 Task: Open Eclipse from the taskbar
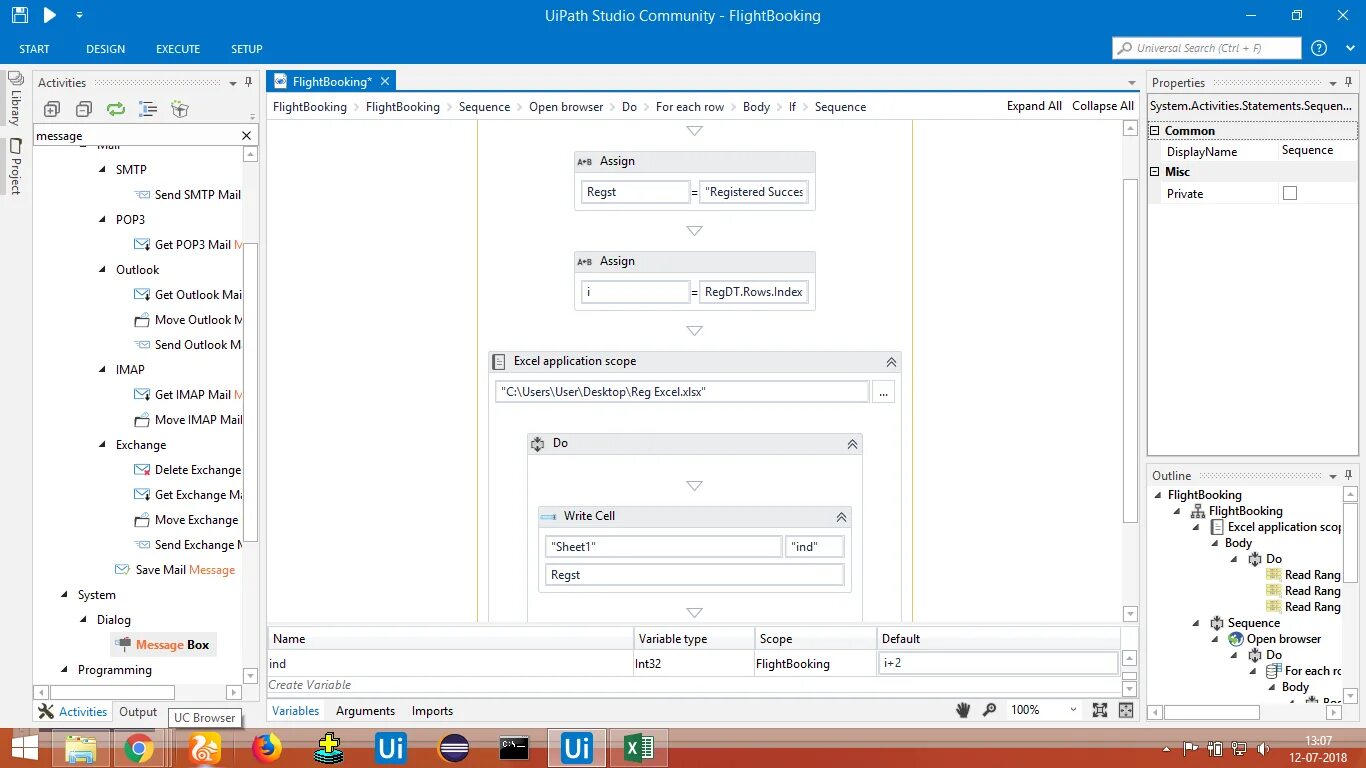(x=453, y=748)
